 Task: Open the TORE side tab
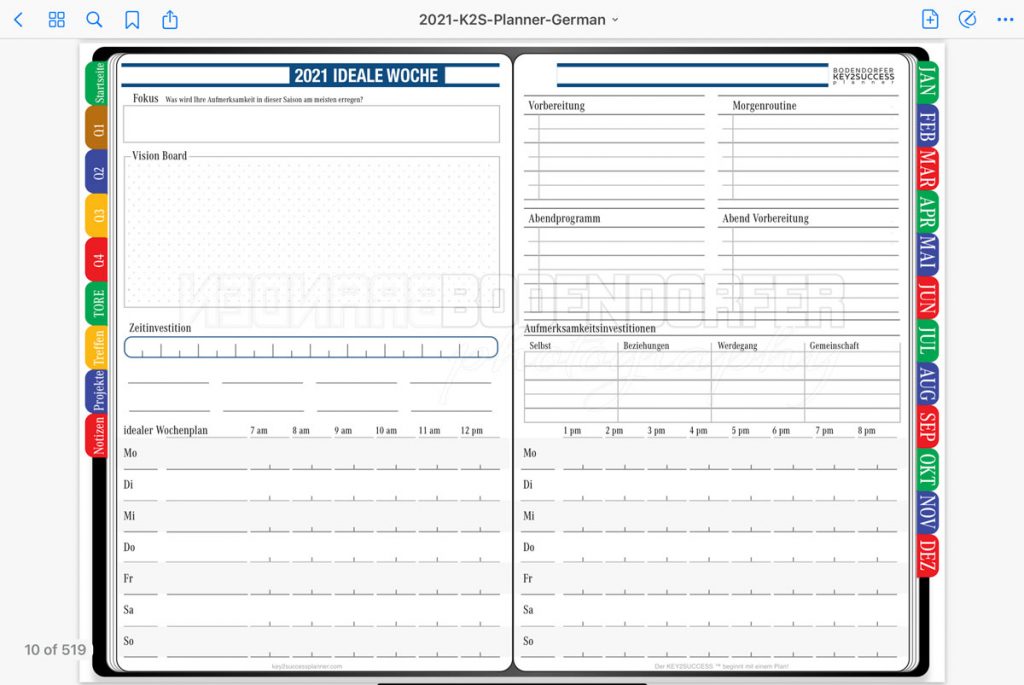[97, 304]
